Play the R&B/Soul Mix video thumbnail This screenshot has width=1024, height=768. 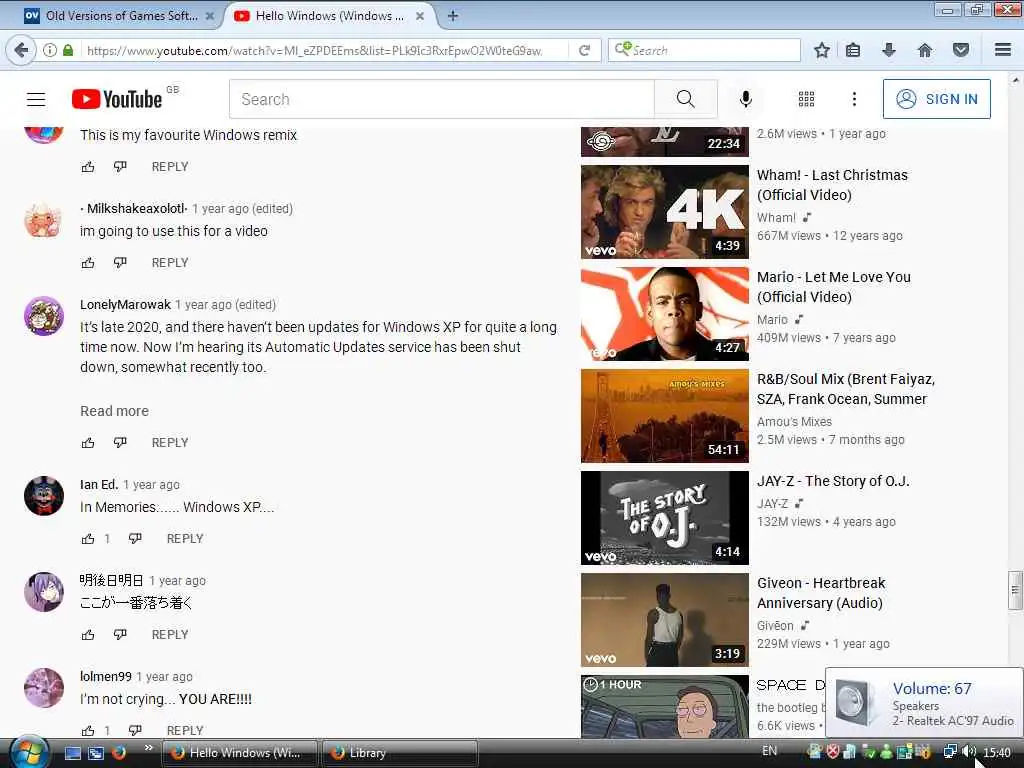click(665, 416)
